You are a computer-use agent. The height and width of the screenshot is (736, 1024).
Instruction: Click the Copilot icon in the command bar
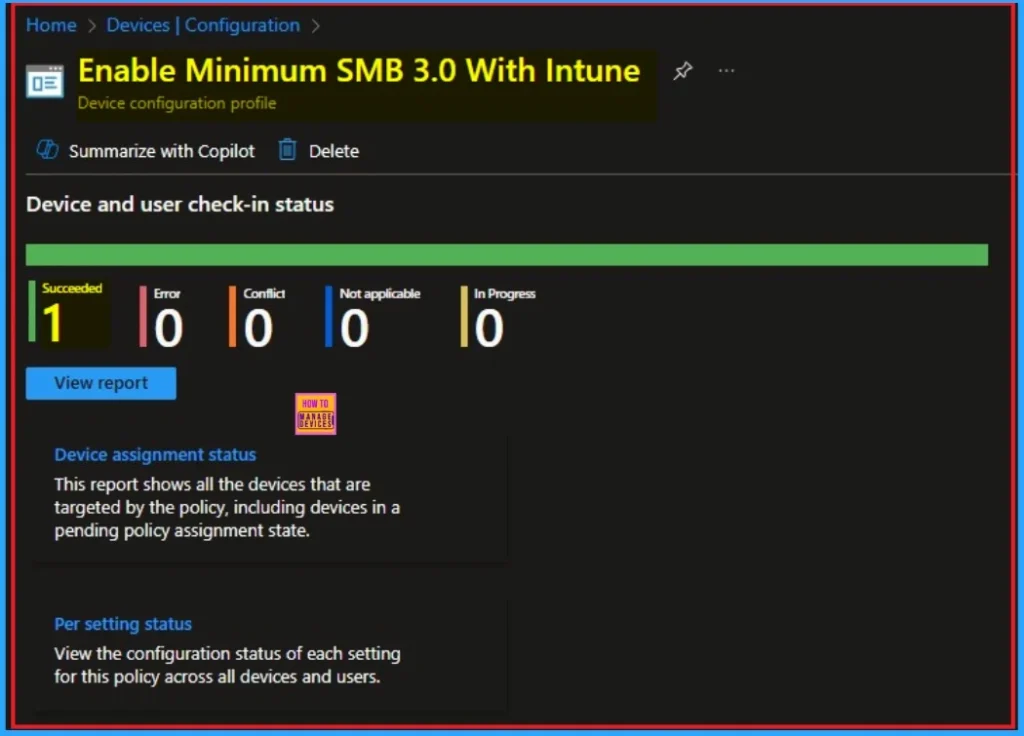point(48,151)
